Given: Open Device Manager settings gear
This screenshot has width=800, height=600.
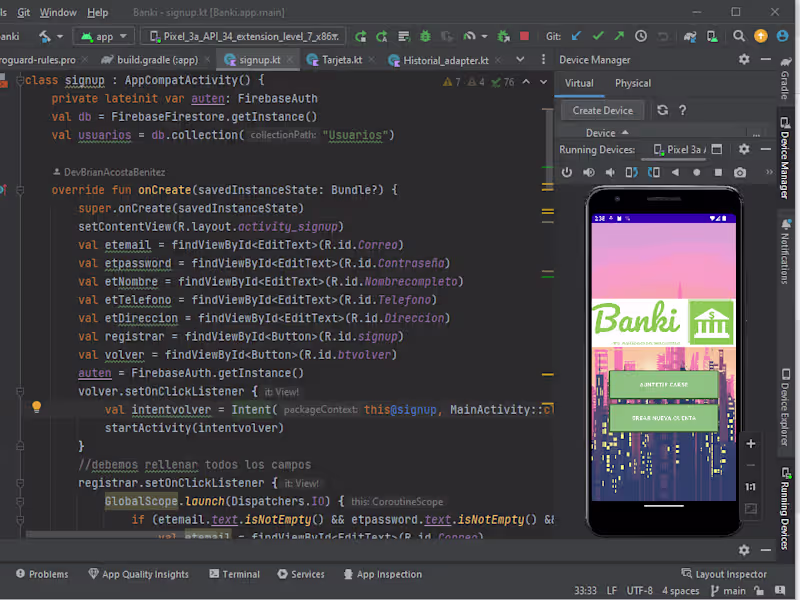Looking at the screenshot, I should click(x=744, y=60).
